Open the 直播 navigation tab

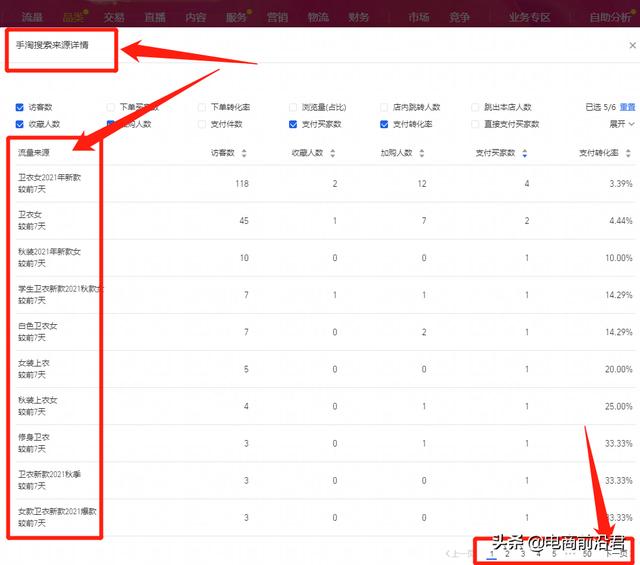[x=155, y=17]
